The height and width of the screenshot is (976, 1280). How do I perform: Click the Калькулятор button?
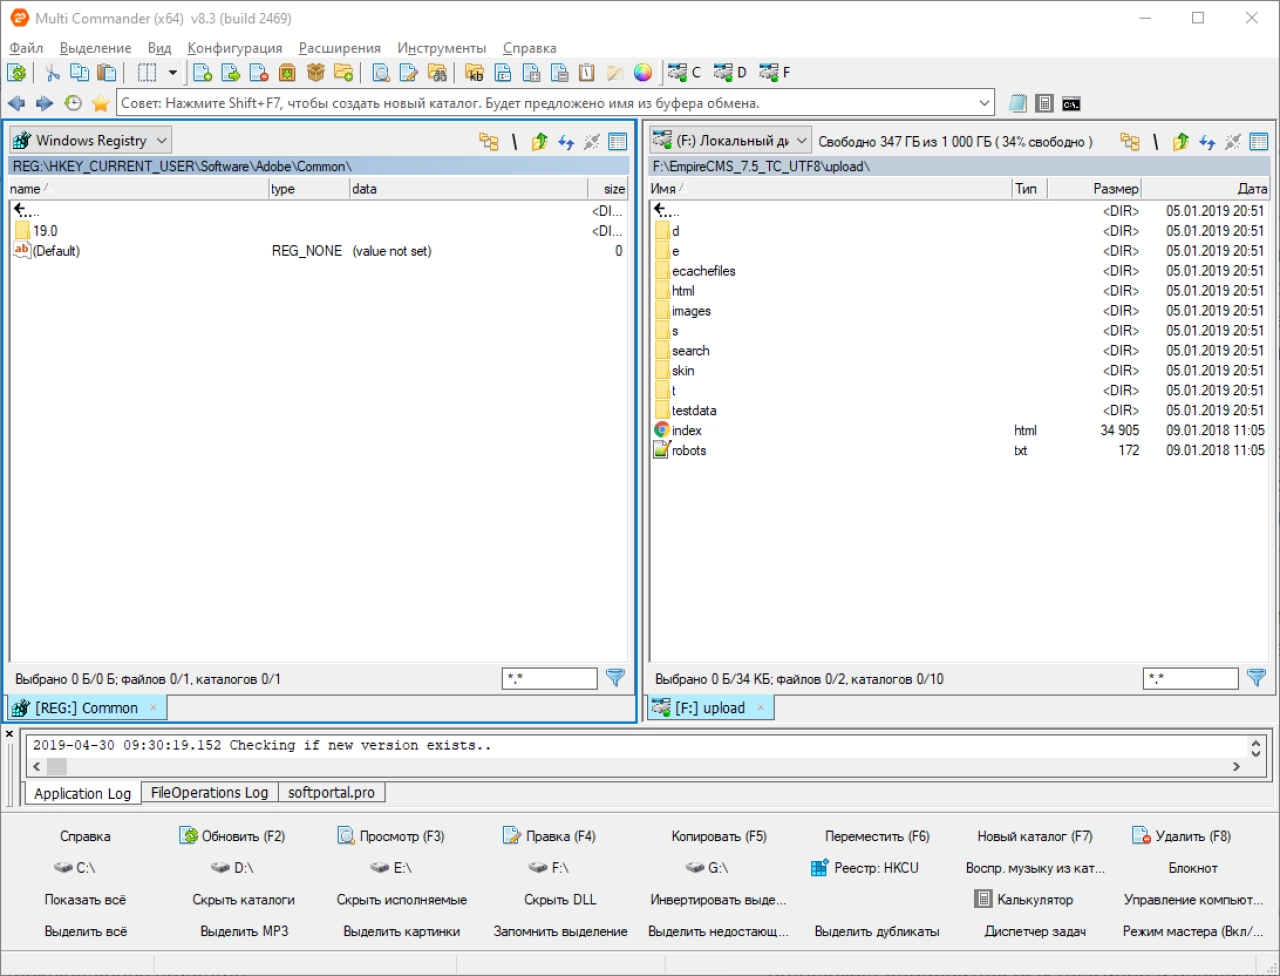point(1023,900)
